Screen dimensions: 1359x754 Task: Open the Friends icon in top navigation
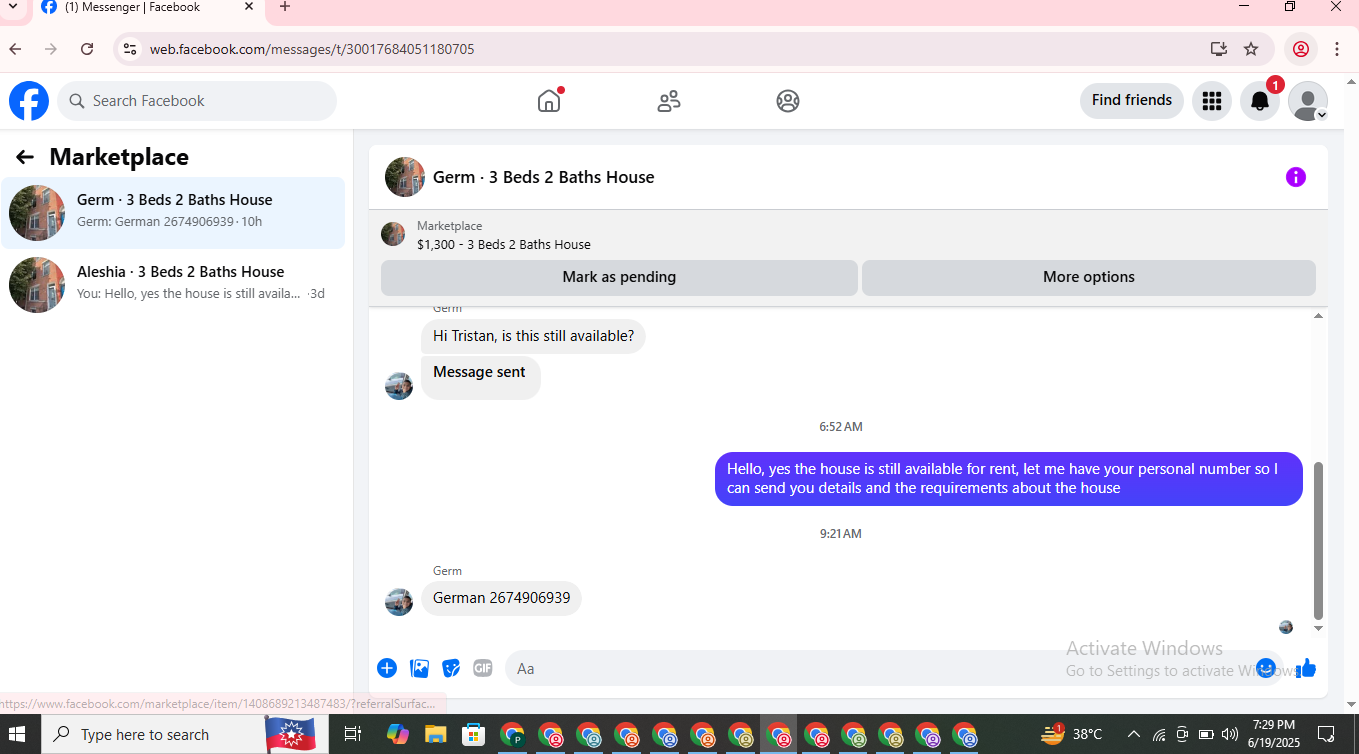(669, 101)
